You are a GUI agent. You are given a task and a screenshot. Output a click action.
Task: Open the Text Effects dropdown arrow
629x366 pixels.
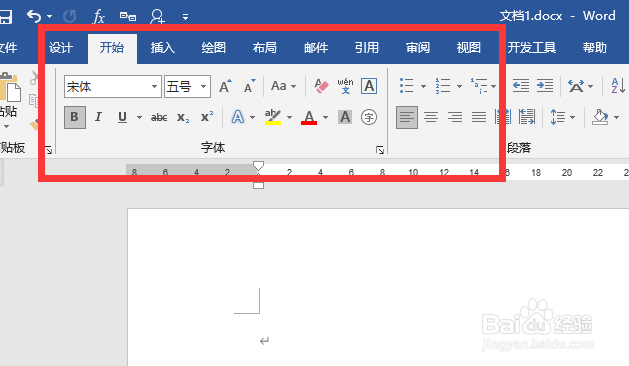click(x=252, y=118)
